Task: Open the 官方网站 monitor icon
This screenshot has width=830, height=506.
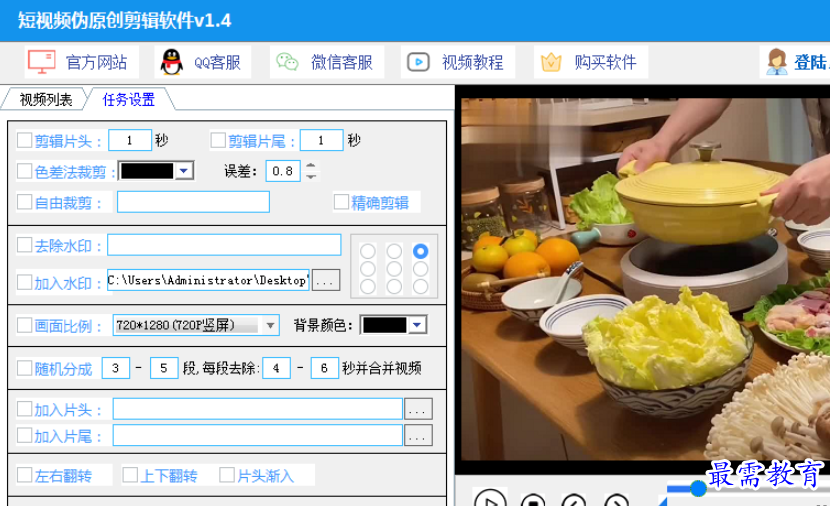Action: 41,62
